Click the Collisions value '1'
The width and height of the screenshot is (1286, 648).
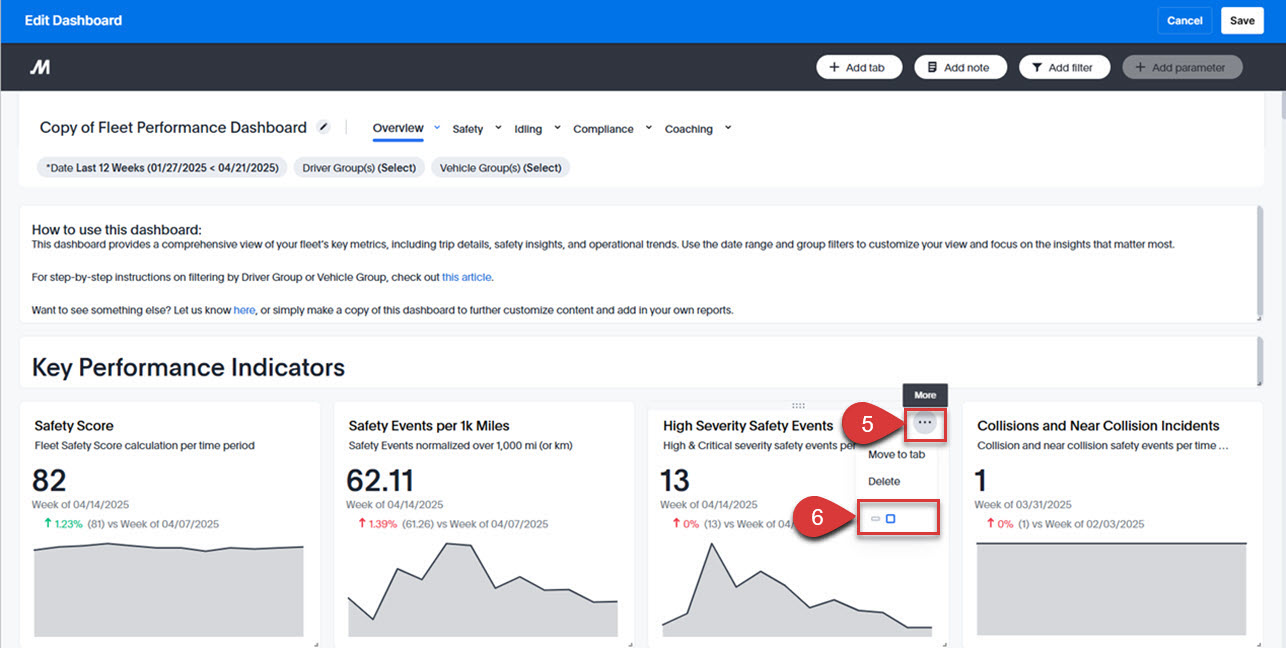click(x=981, y=480)
